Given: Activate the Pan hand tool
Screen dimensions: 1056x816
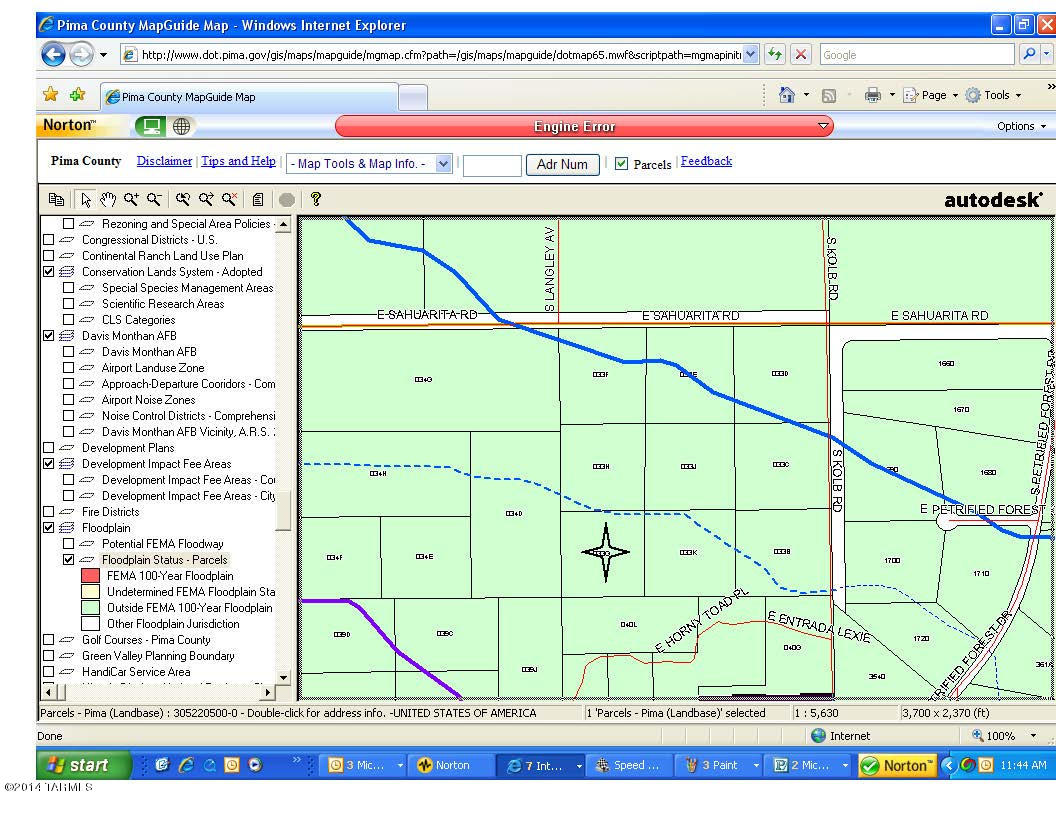Looking at the screenshot, I should [108, 199].
